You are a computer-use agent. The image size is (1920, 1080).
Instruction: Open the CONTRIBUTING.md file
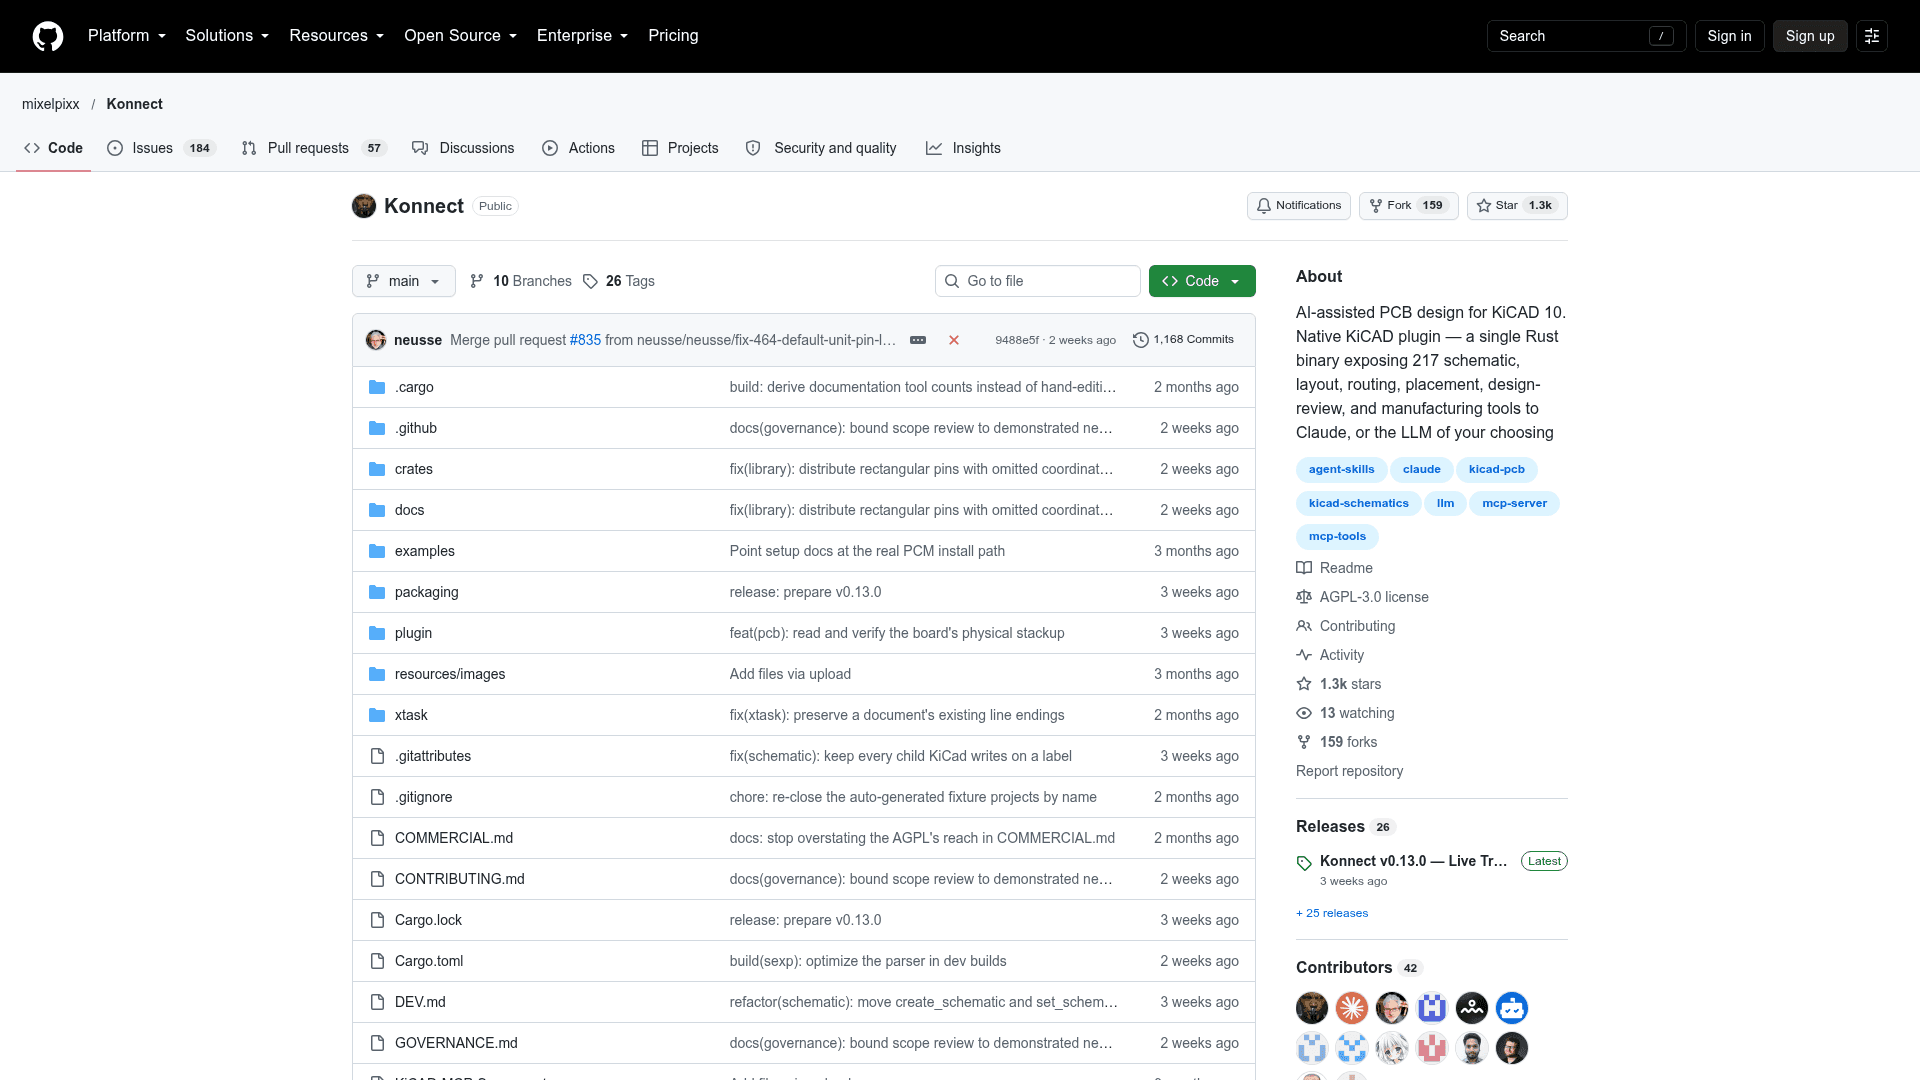click(460, 879)
